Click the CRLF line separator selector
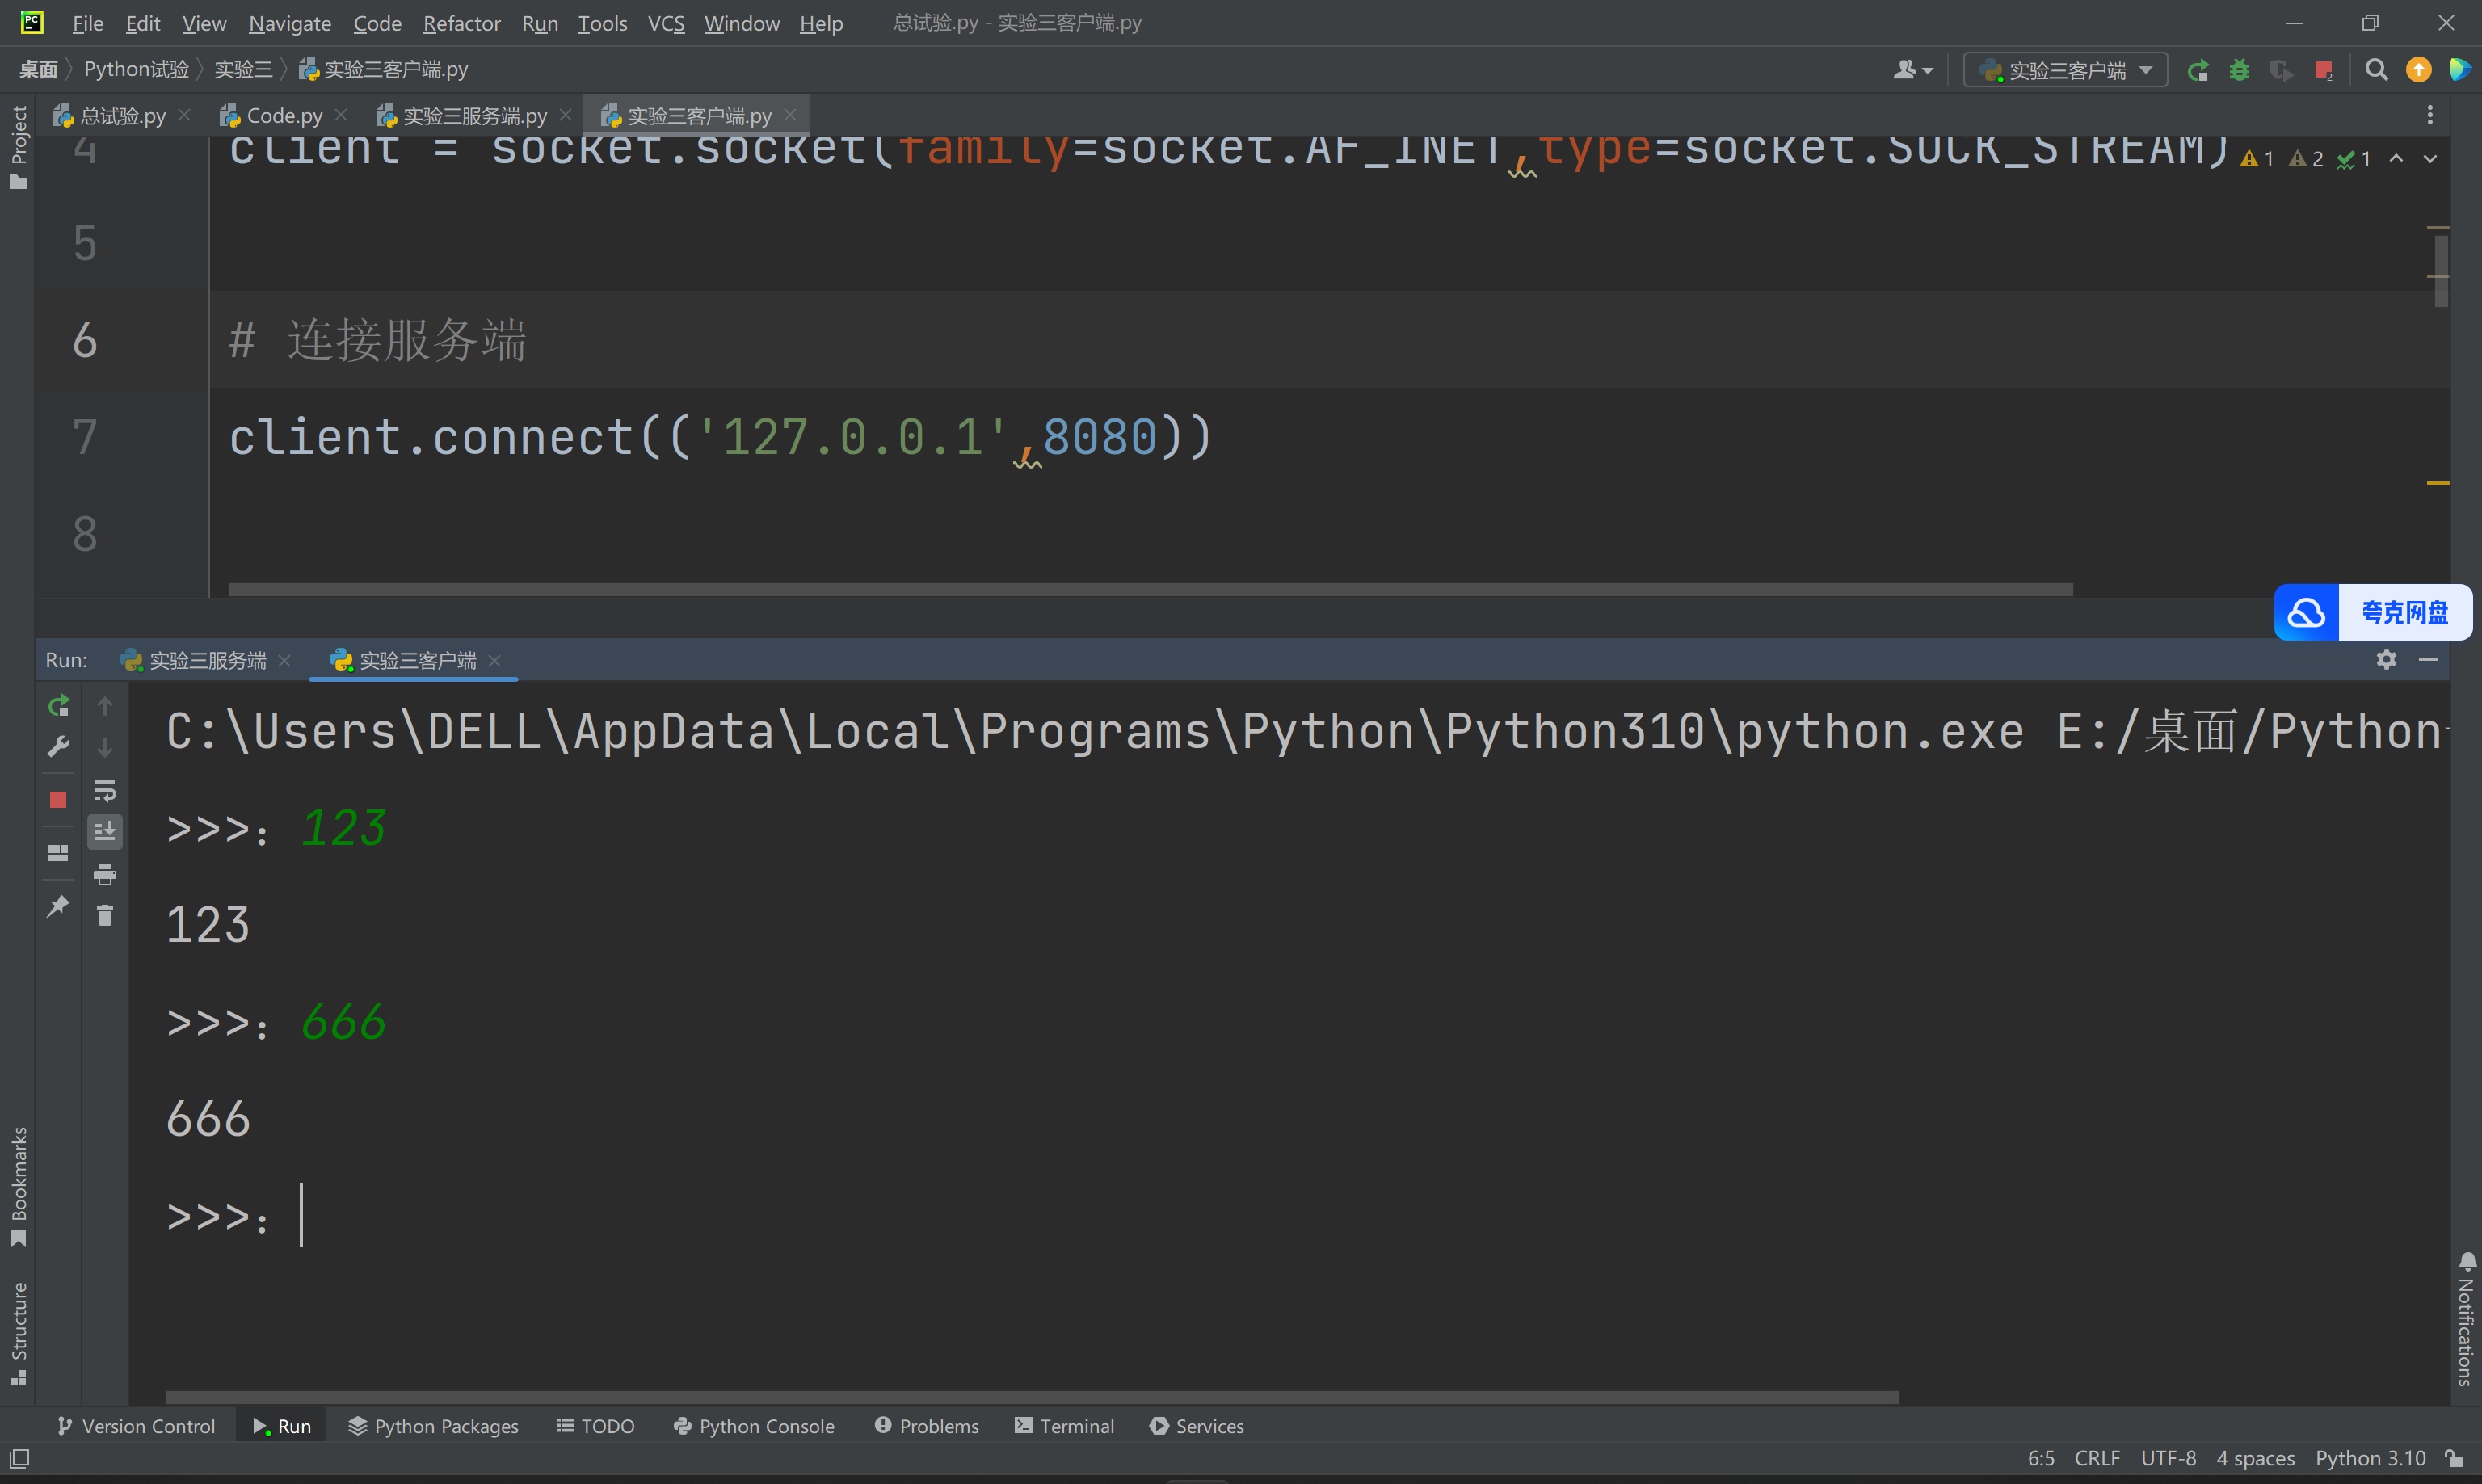 tap(2097, 1458)
